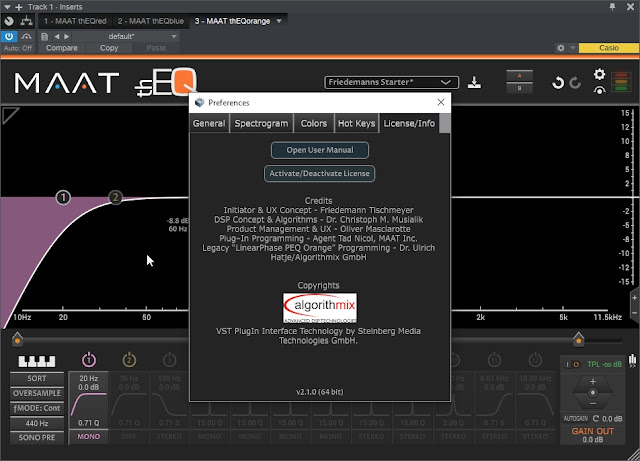Image resolution: width=640 pixels, height=461 pixels.
Task: Click the undo arrow icon
Action: coord(558,83)
